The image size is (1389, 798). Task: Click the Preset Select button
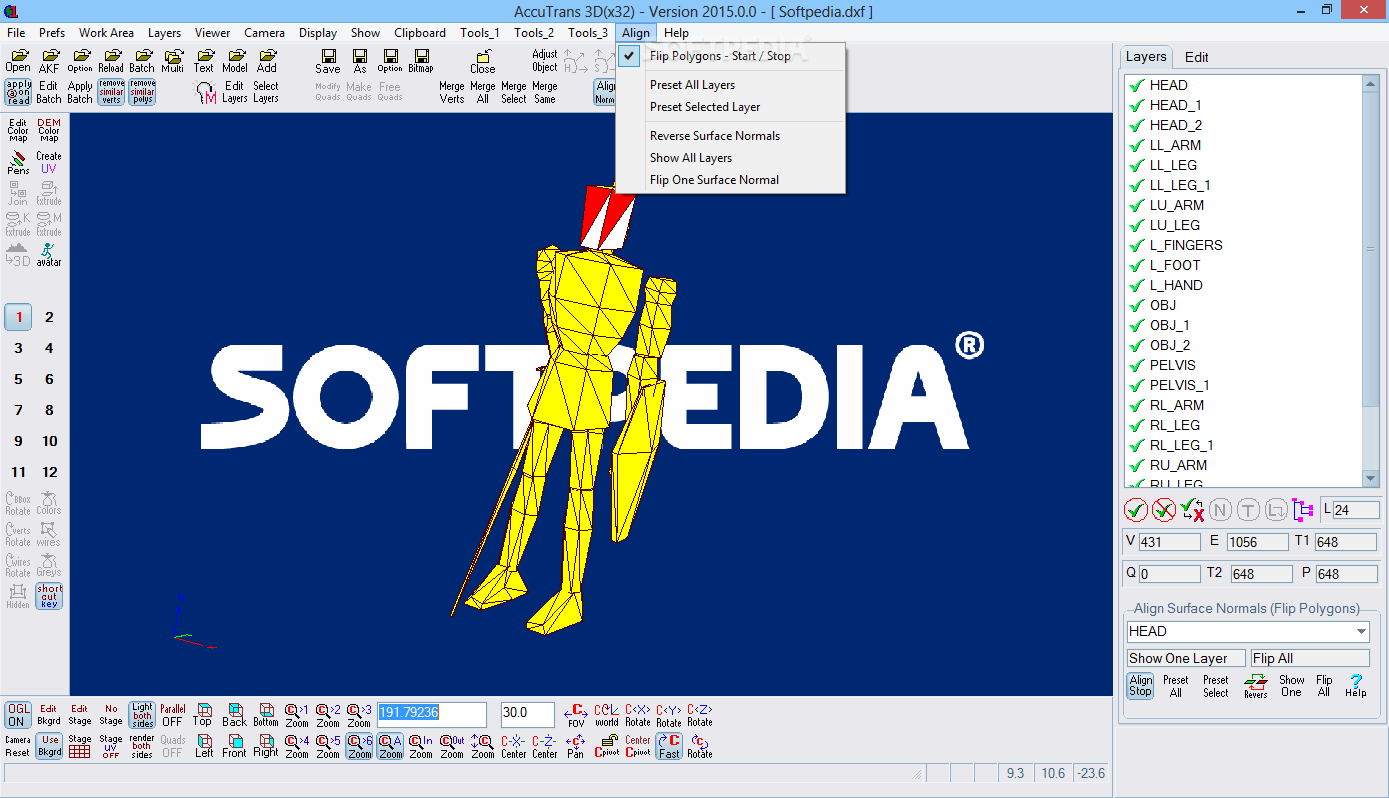[x=1216, y=685]
